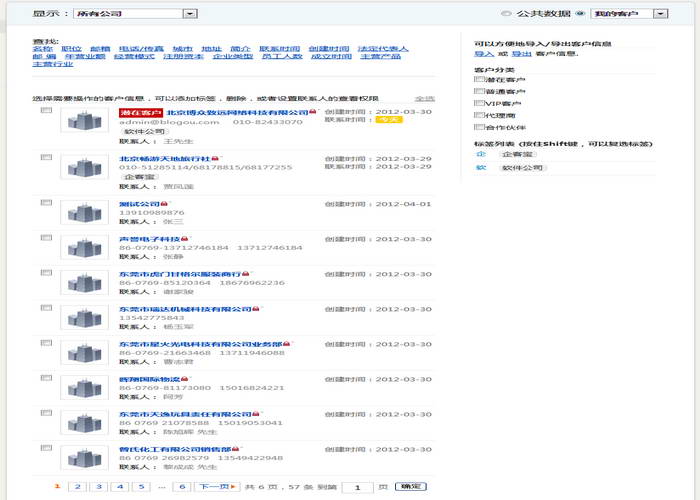Viewport: 700px width, 500px height.
Task: Filter search by 主营行业
Action: point(53,64)
